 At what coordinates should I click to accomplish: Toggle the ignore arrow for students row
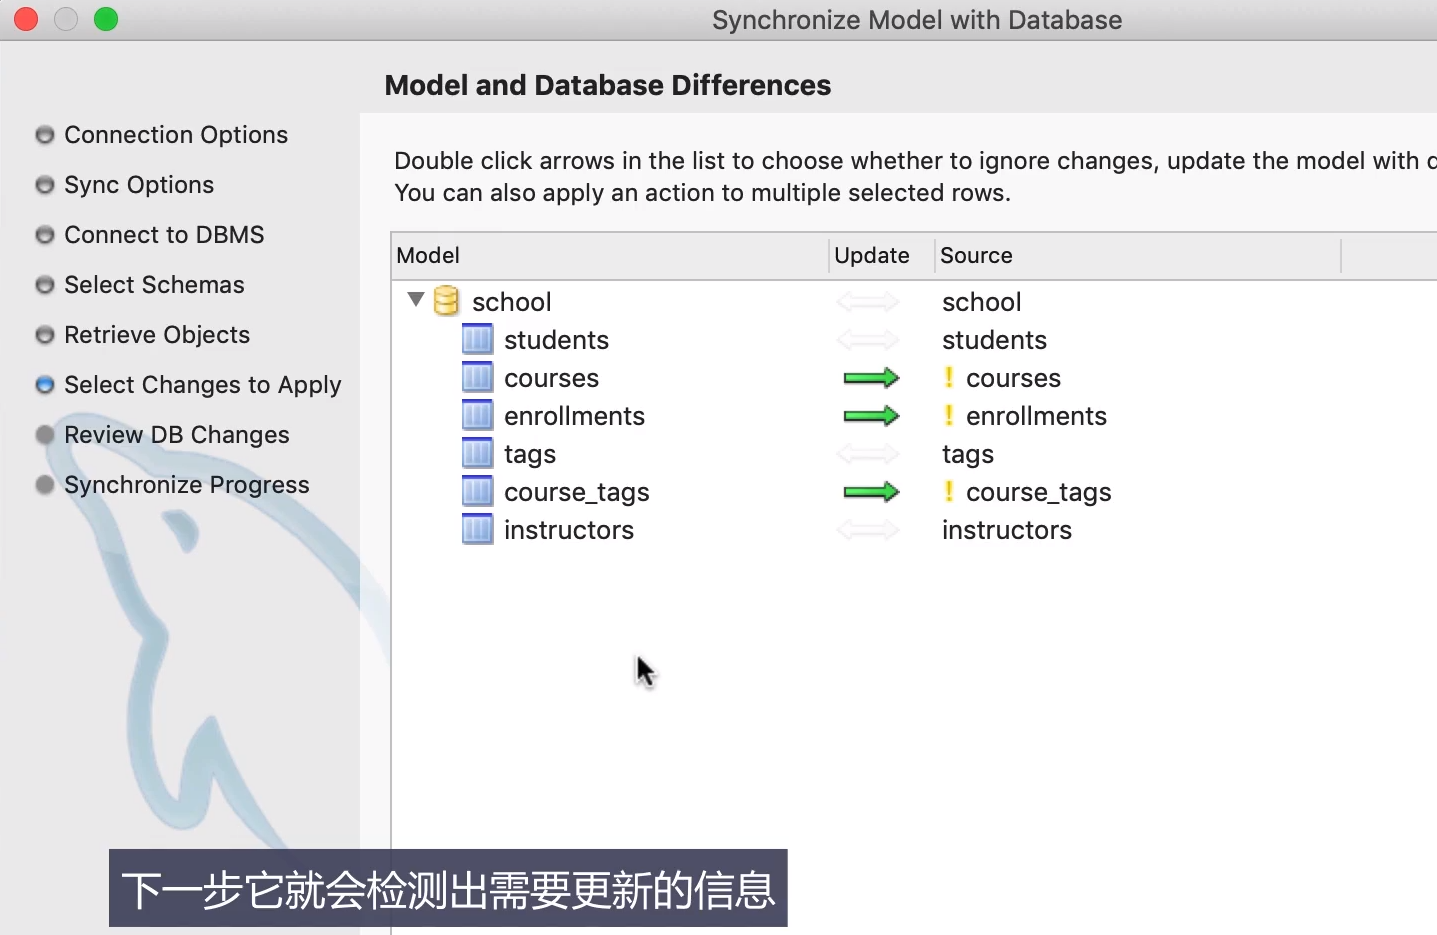pos(868,340)
